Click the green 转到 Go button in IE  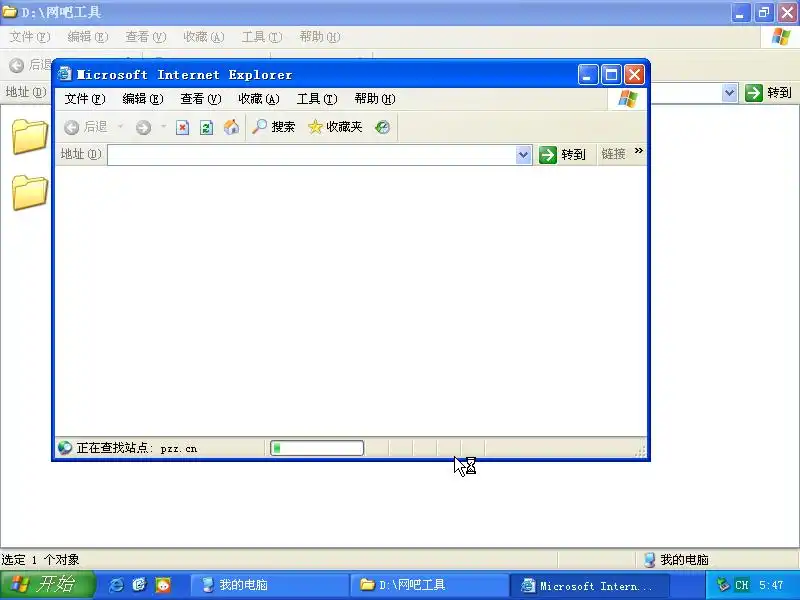point(562,155)
